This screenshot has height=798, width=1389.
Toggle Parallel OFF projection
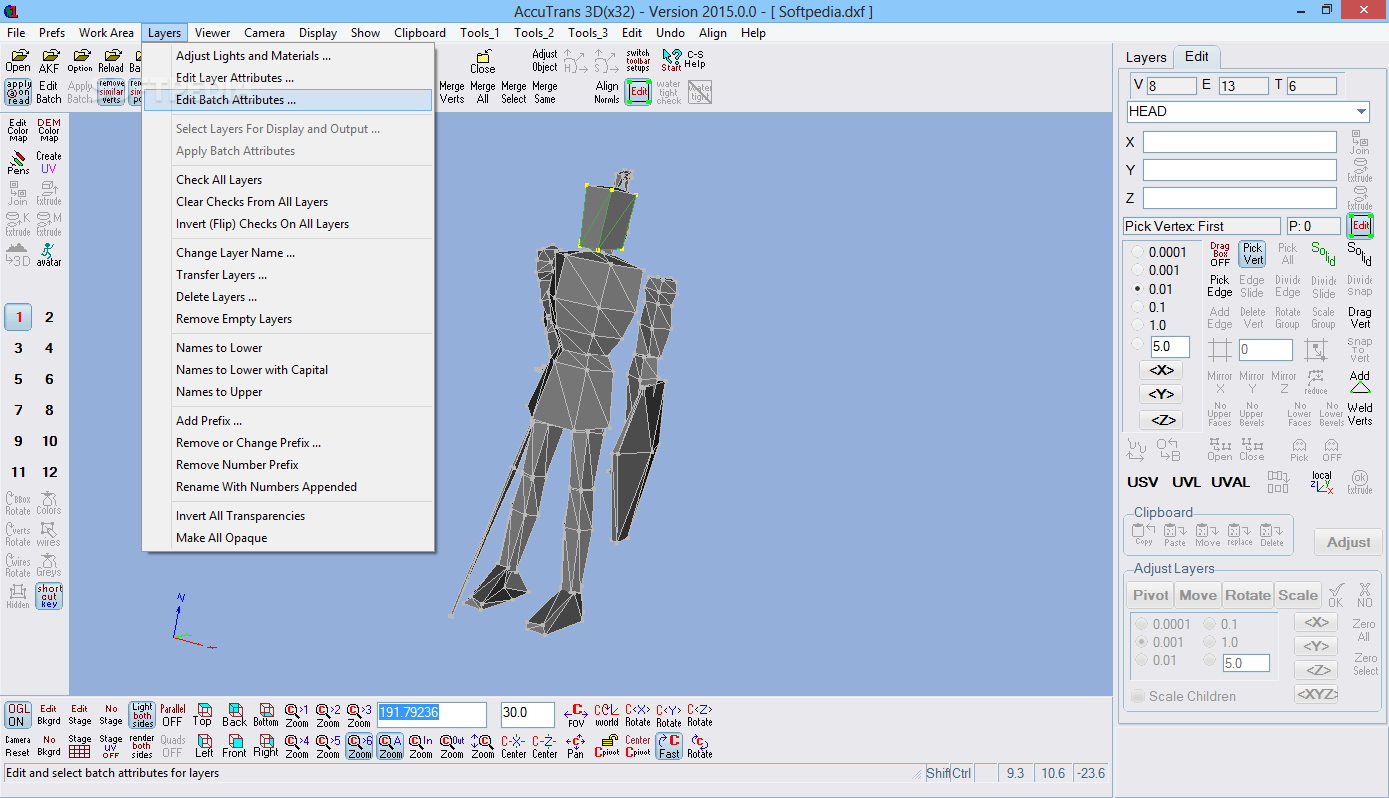tap(172, 714)
